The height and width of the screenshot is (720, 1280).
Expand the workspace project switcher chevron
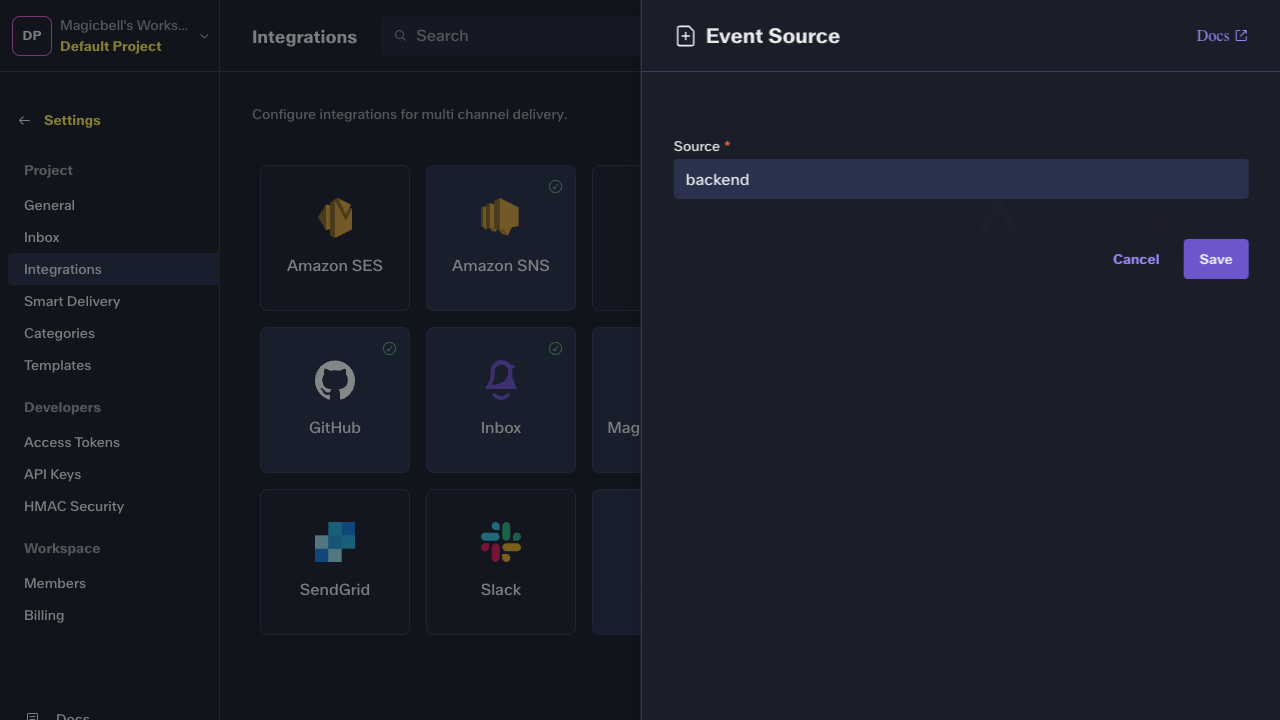[x=204, y=36]
